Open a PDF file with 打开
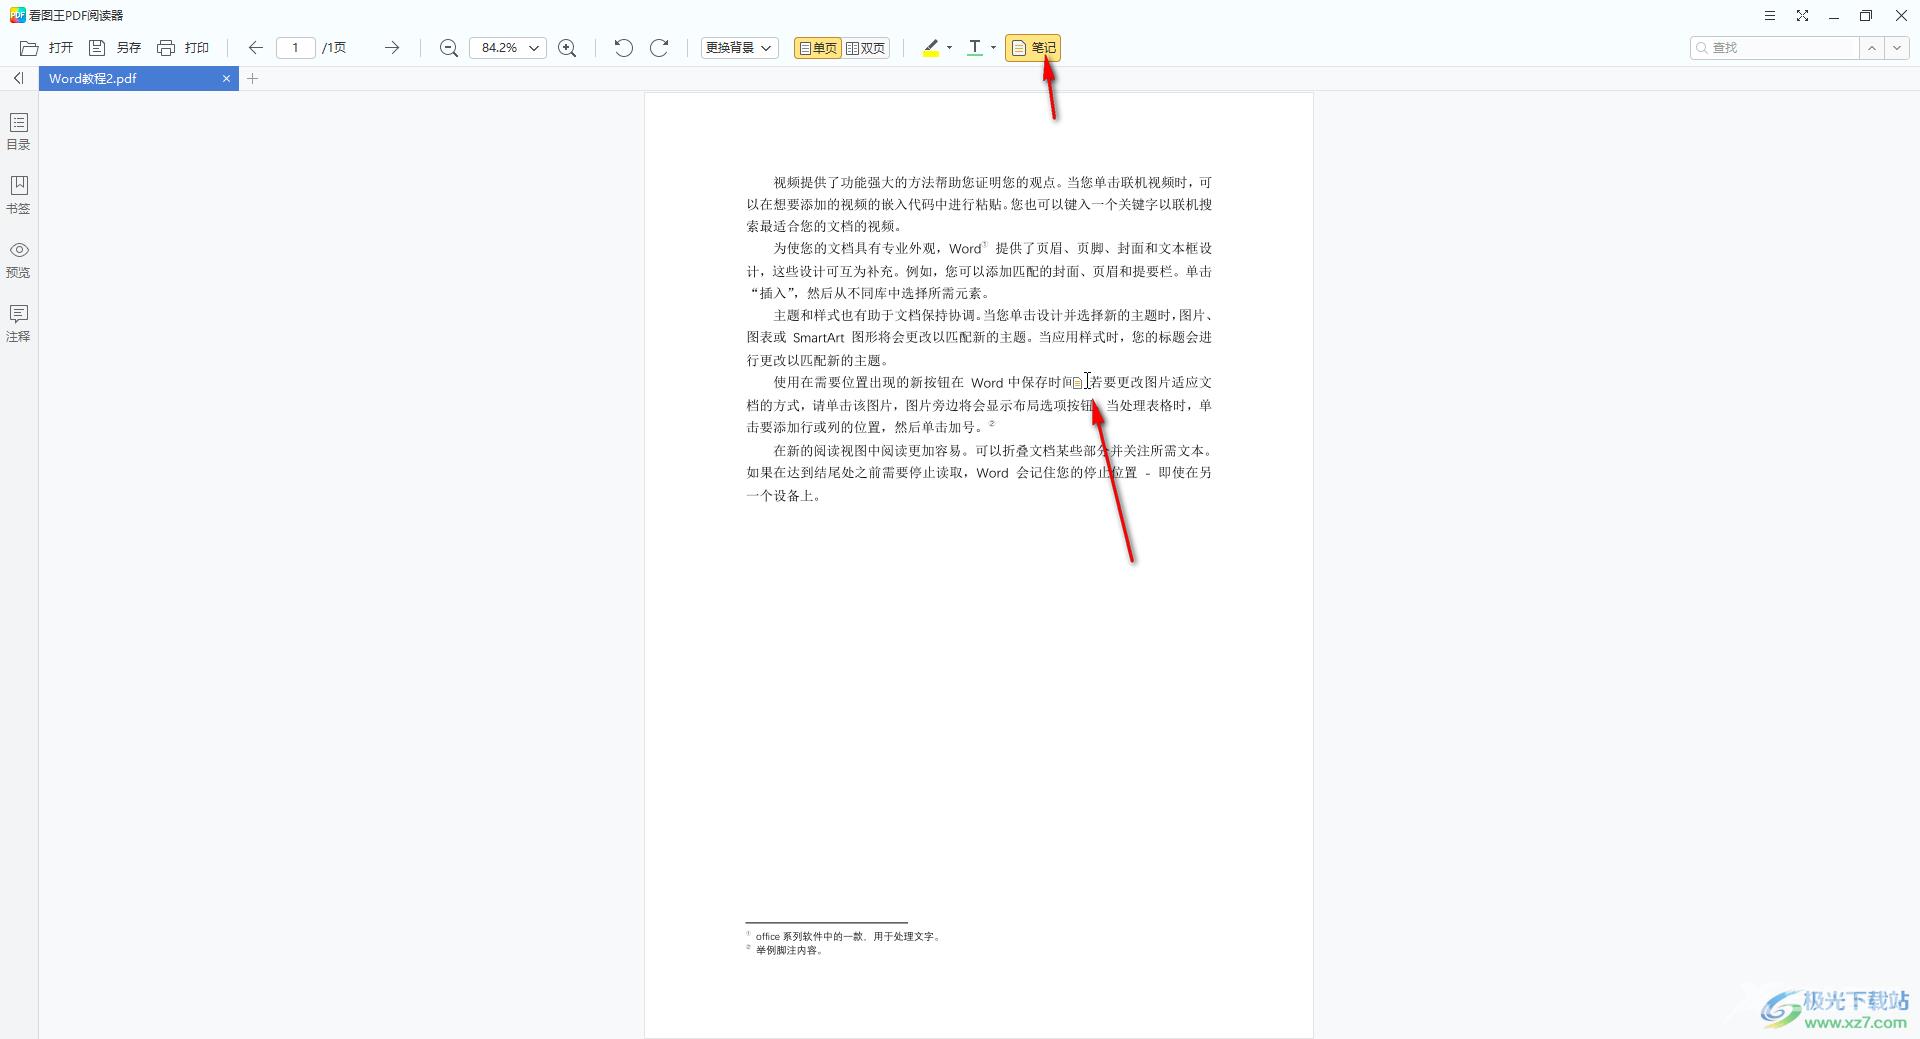This screenshot has height=1039, width=1920. pyautogui.click(x=47, y=48)
